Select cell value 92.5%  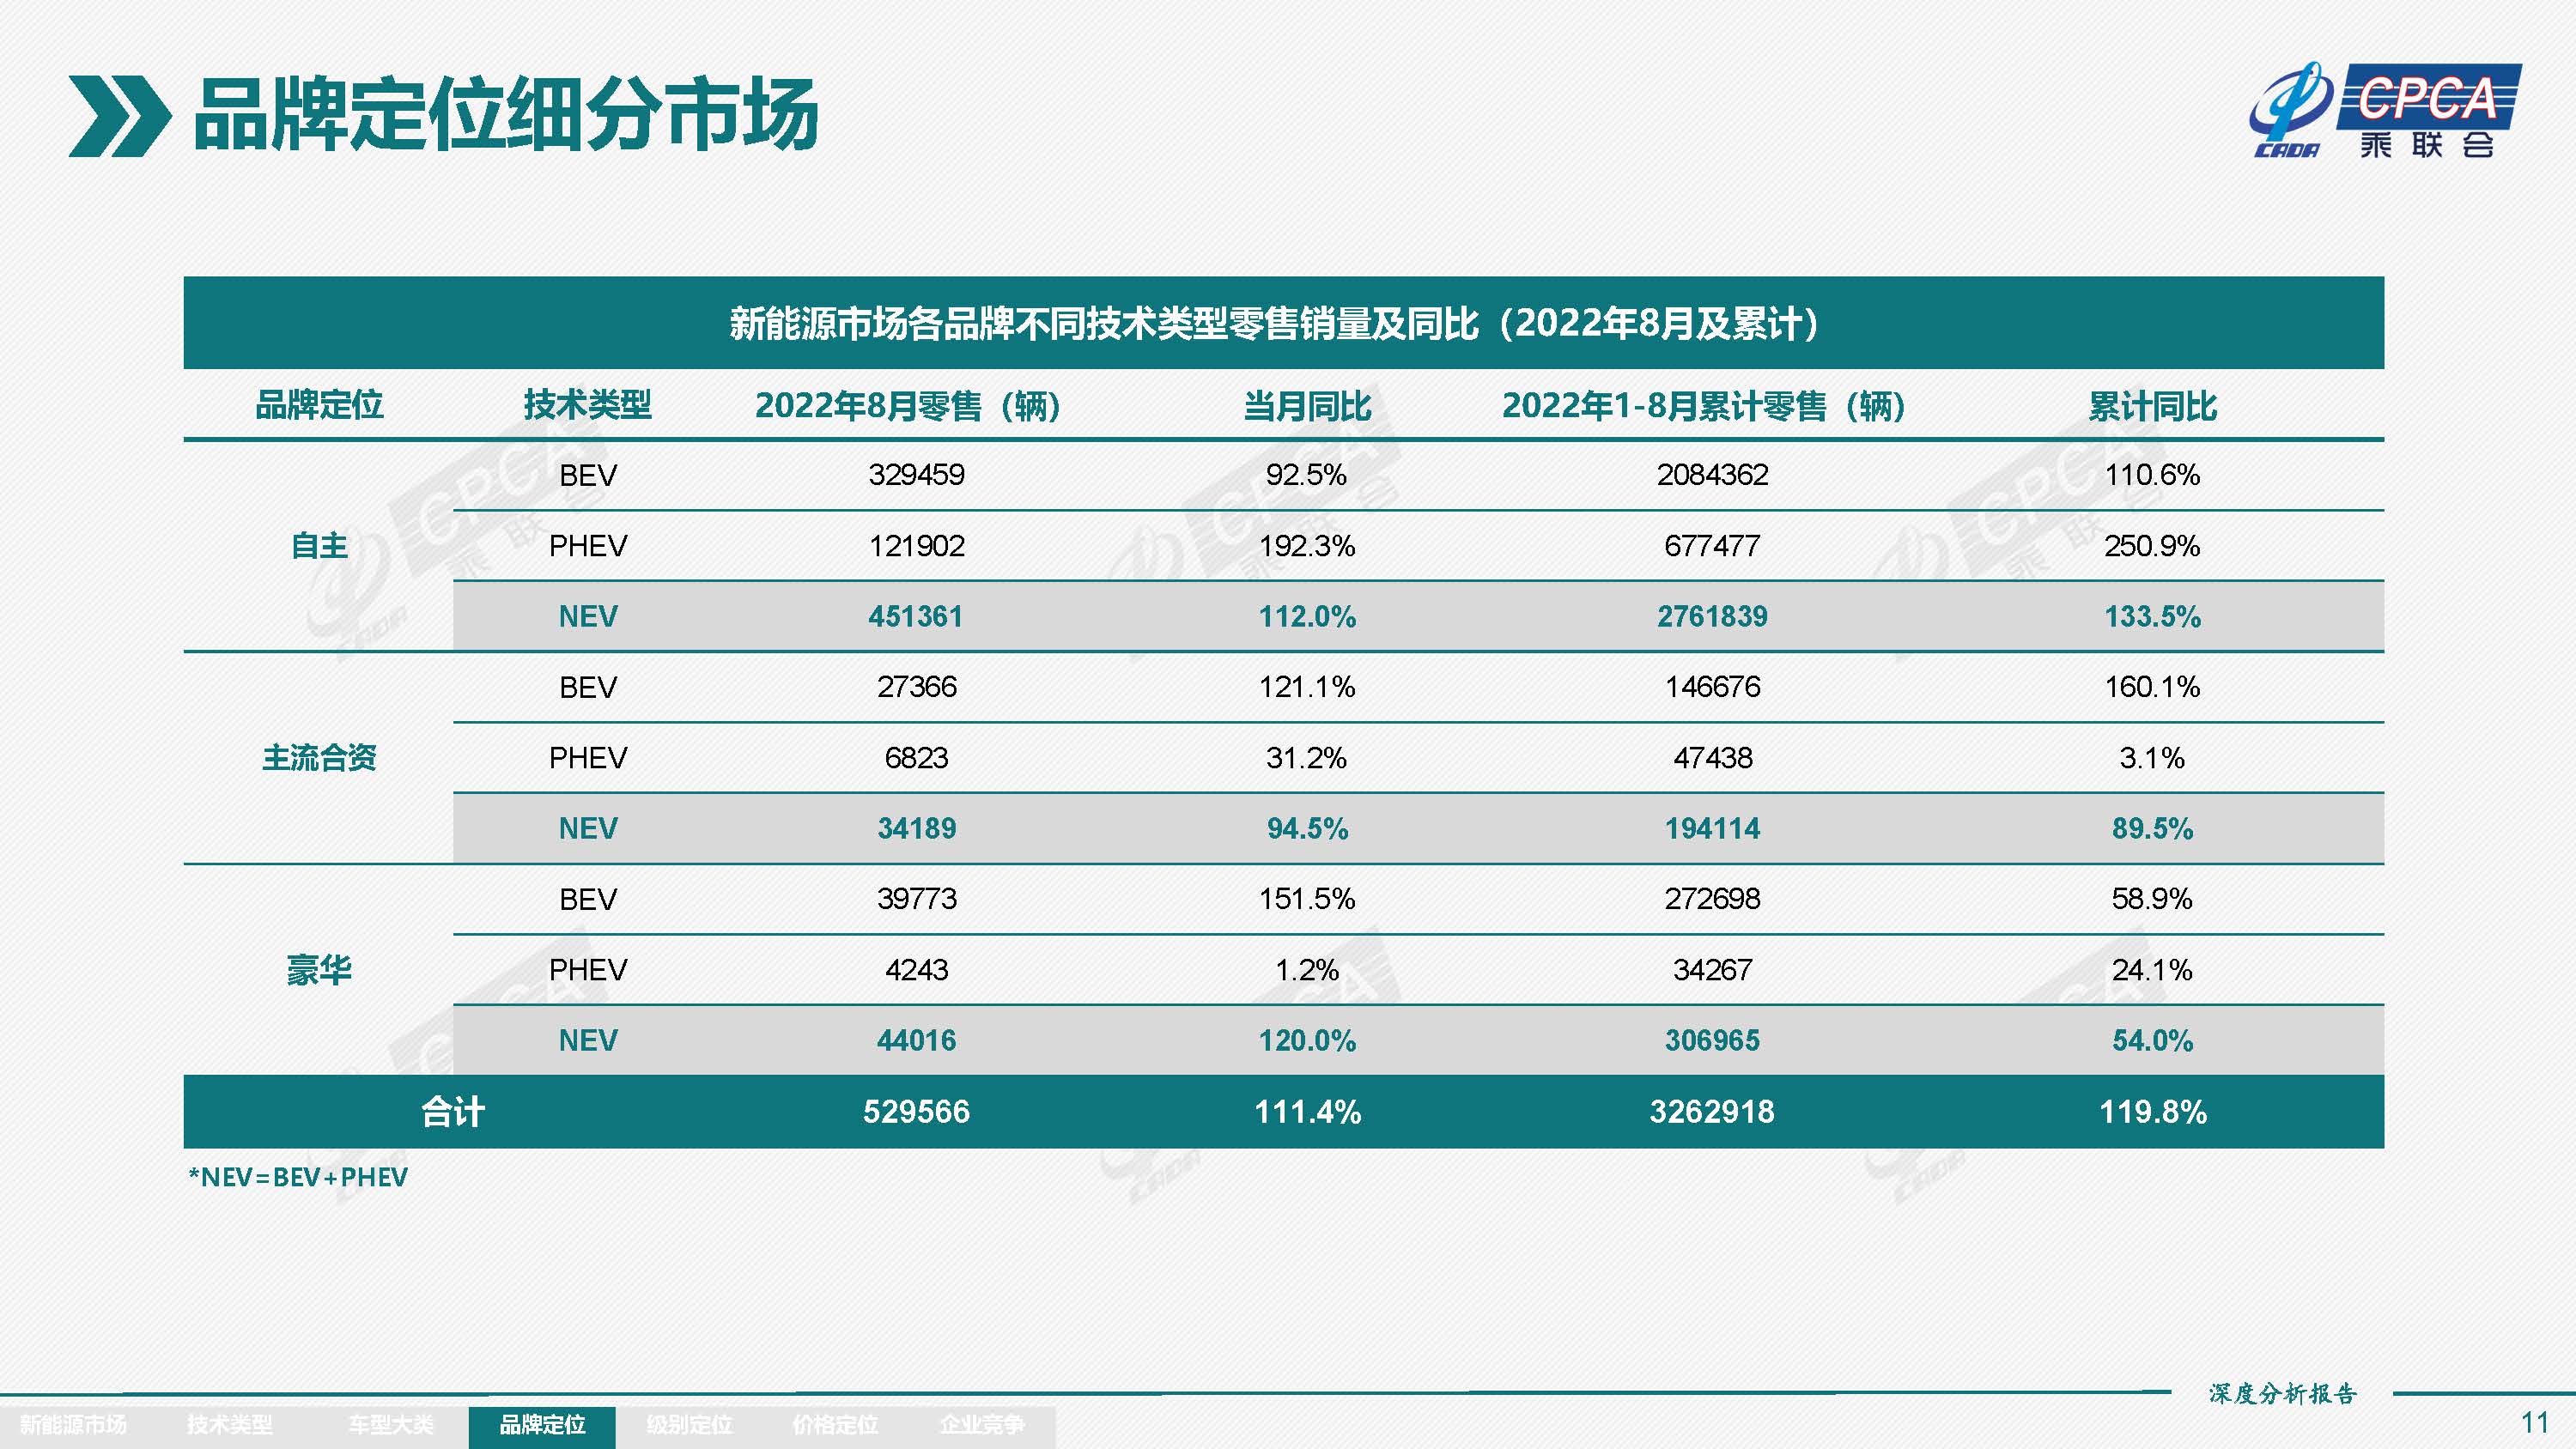pos(1307,474)
